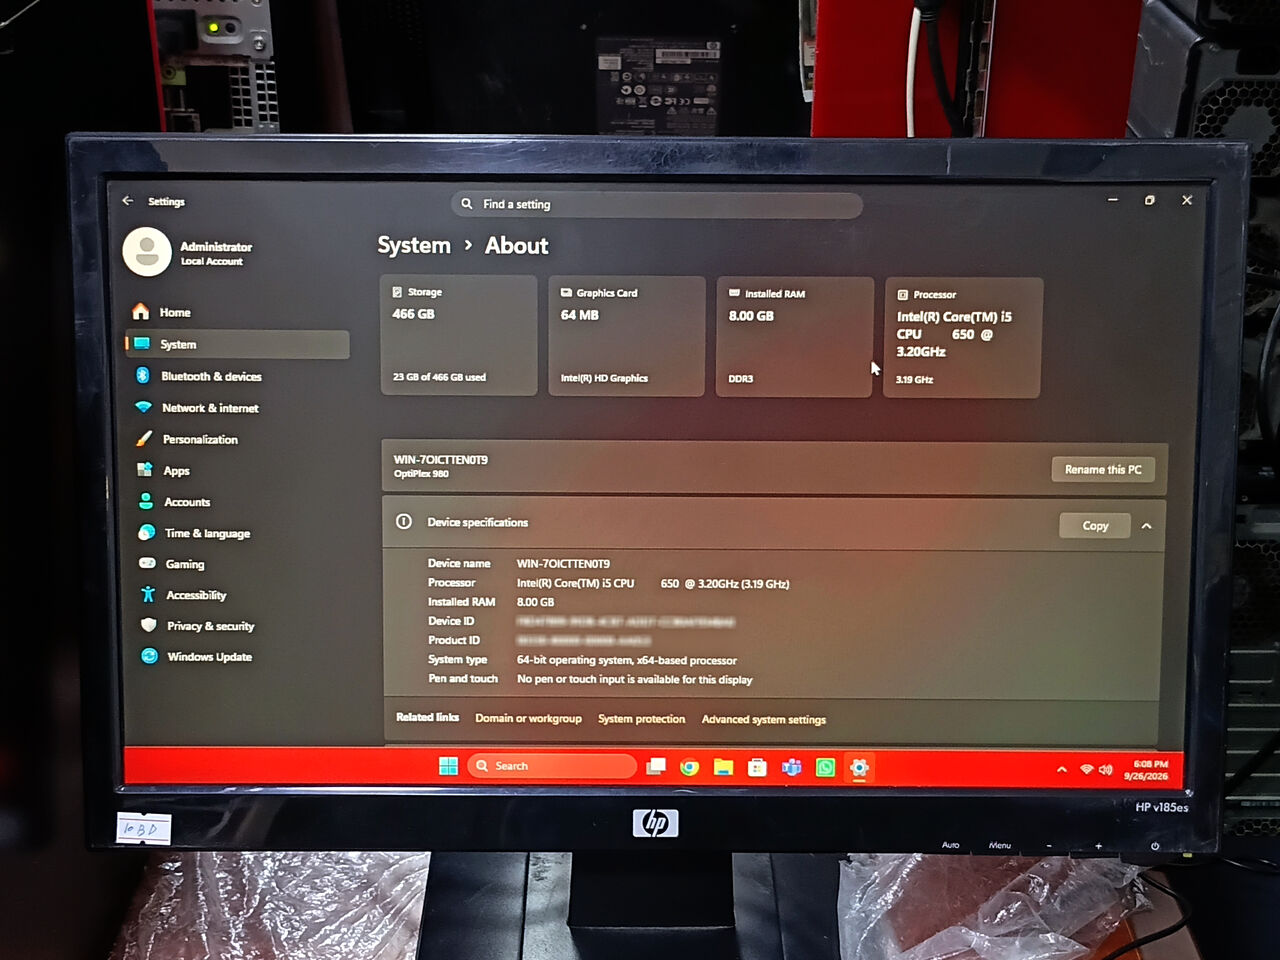This screenshot has width=1280, height=960.
Task: Click the volume speaker tray icon
Action: pos(1105,769)
